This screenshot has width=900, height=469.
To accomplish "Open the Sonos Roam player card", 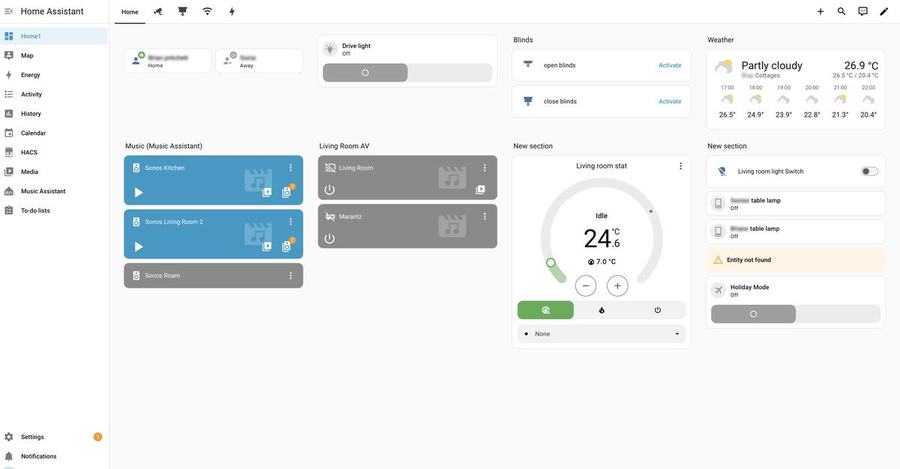I will [x=214, y=276].
